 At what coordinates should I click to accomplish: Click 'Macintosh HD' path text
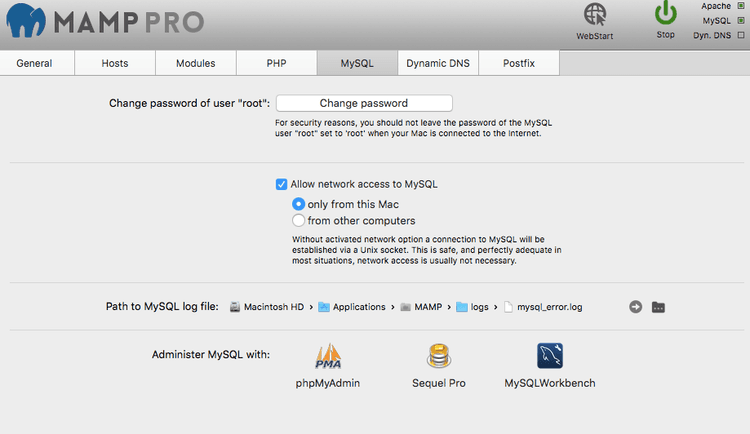point(274,307)
